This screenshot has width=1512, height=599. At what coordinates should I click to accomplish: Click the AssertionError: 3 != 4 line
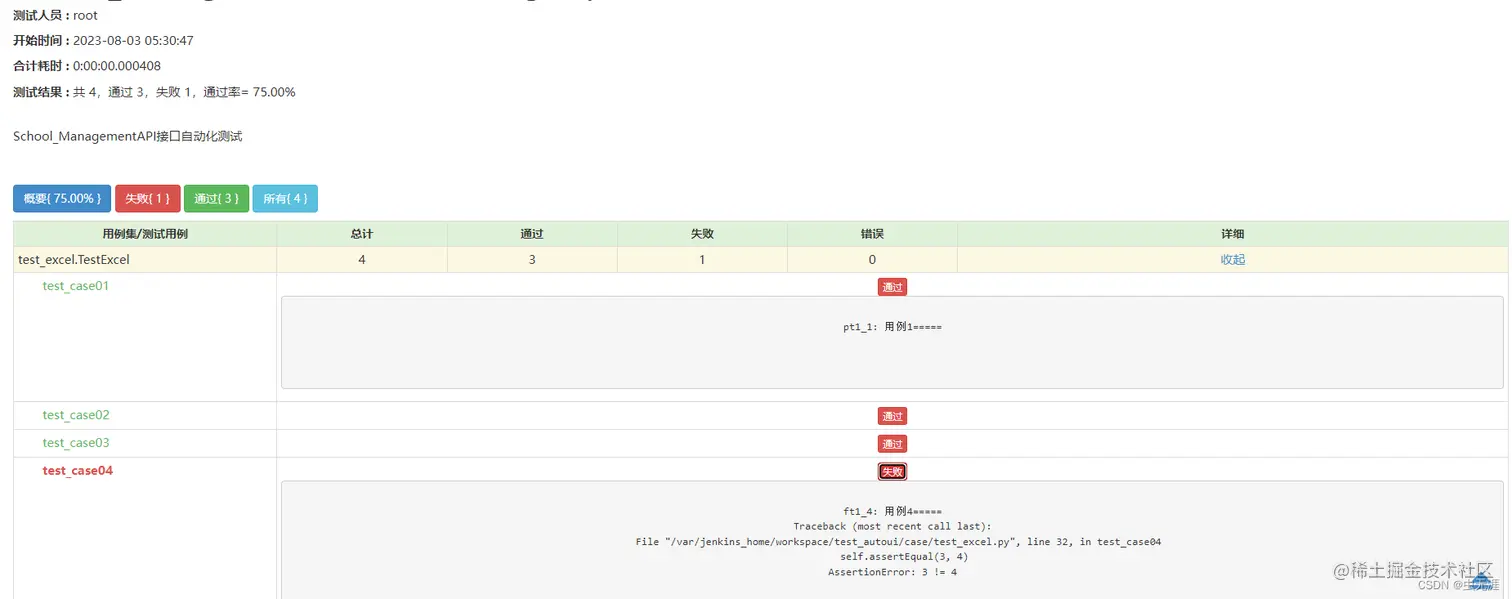tap(892, 572)
